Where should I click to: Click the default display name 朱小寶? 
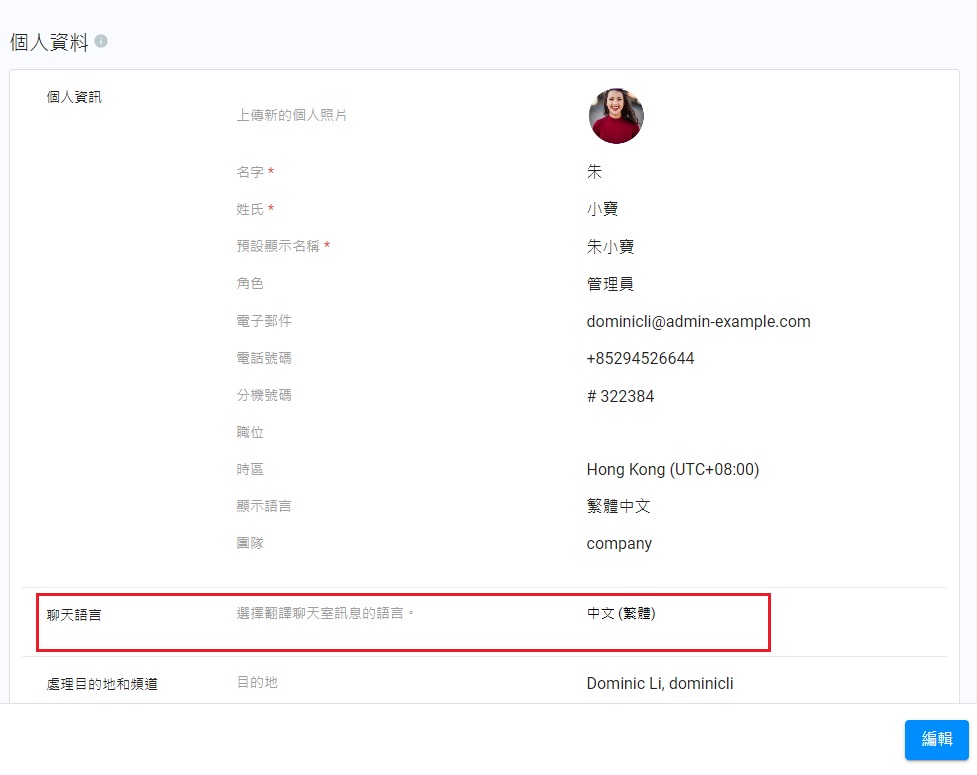[610, 247]
